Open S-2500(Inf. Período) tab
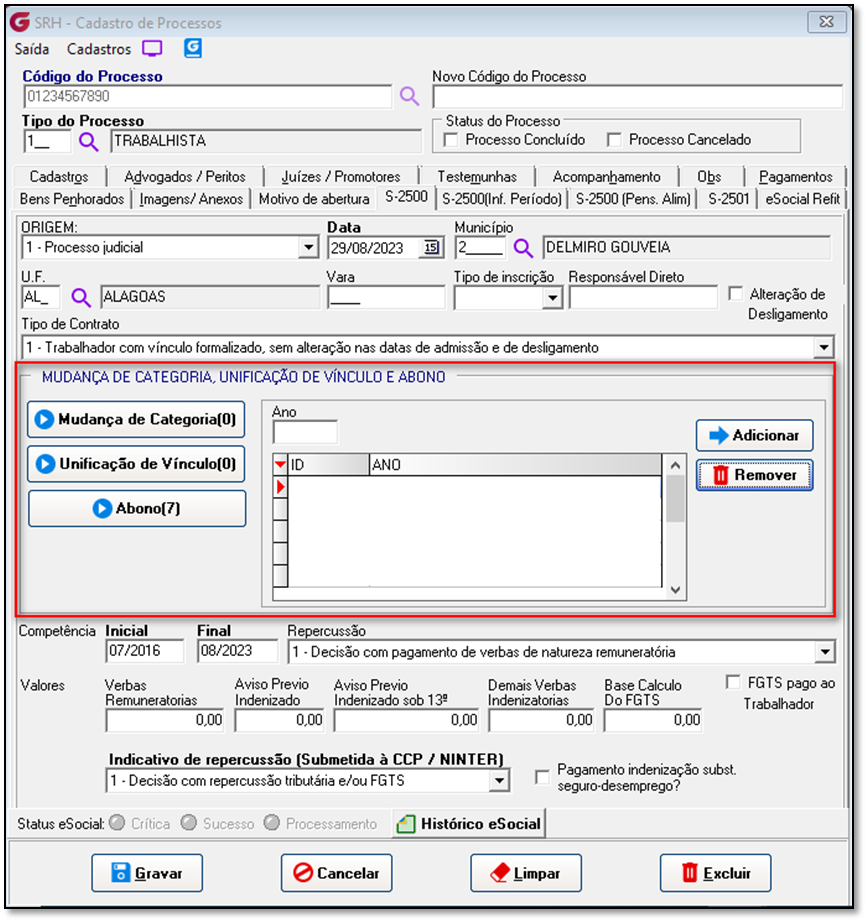Screen dimensions: 867x922 pos(502,199)
